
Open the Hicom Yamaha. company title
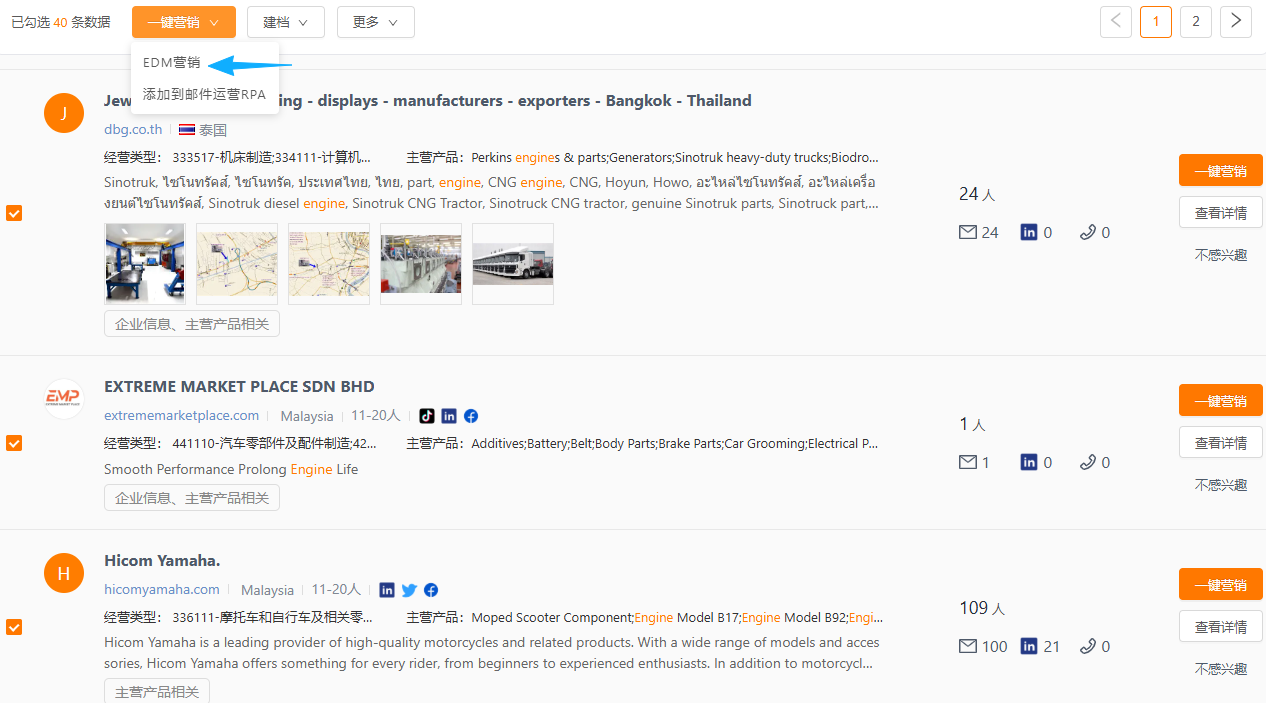pos(162,560)
